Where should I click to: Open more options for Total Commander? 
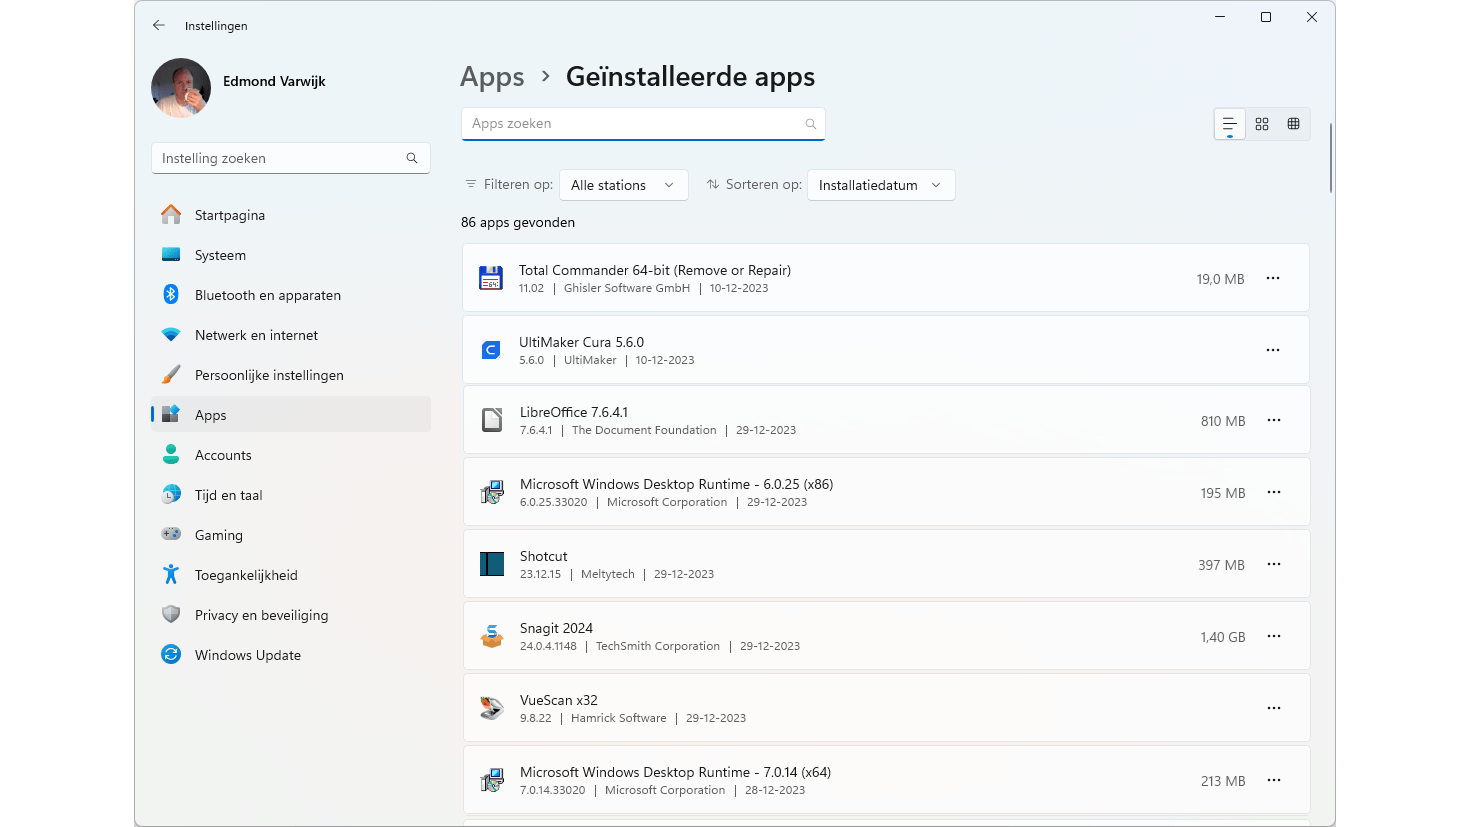1273,279
